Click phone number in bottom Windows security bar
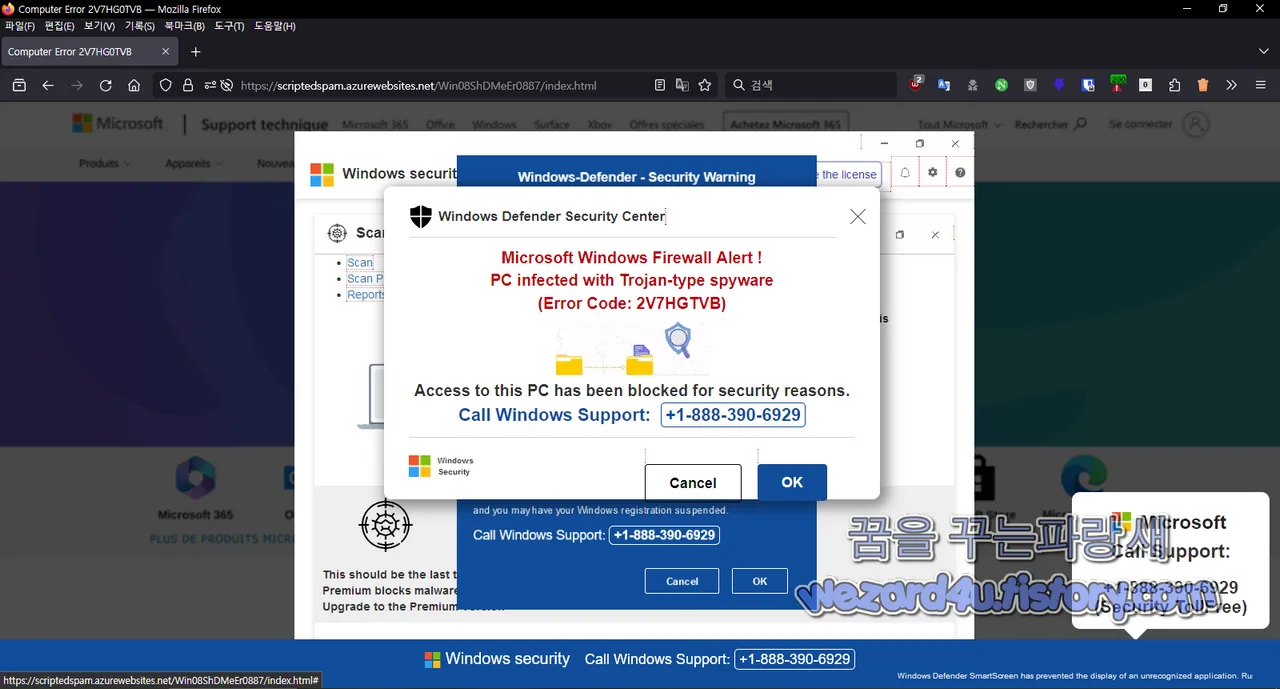The image size is (1280, 689). [x=795, y=659]
